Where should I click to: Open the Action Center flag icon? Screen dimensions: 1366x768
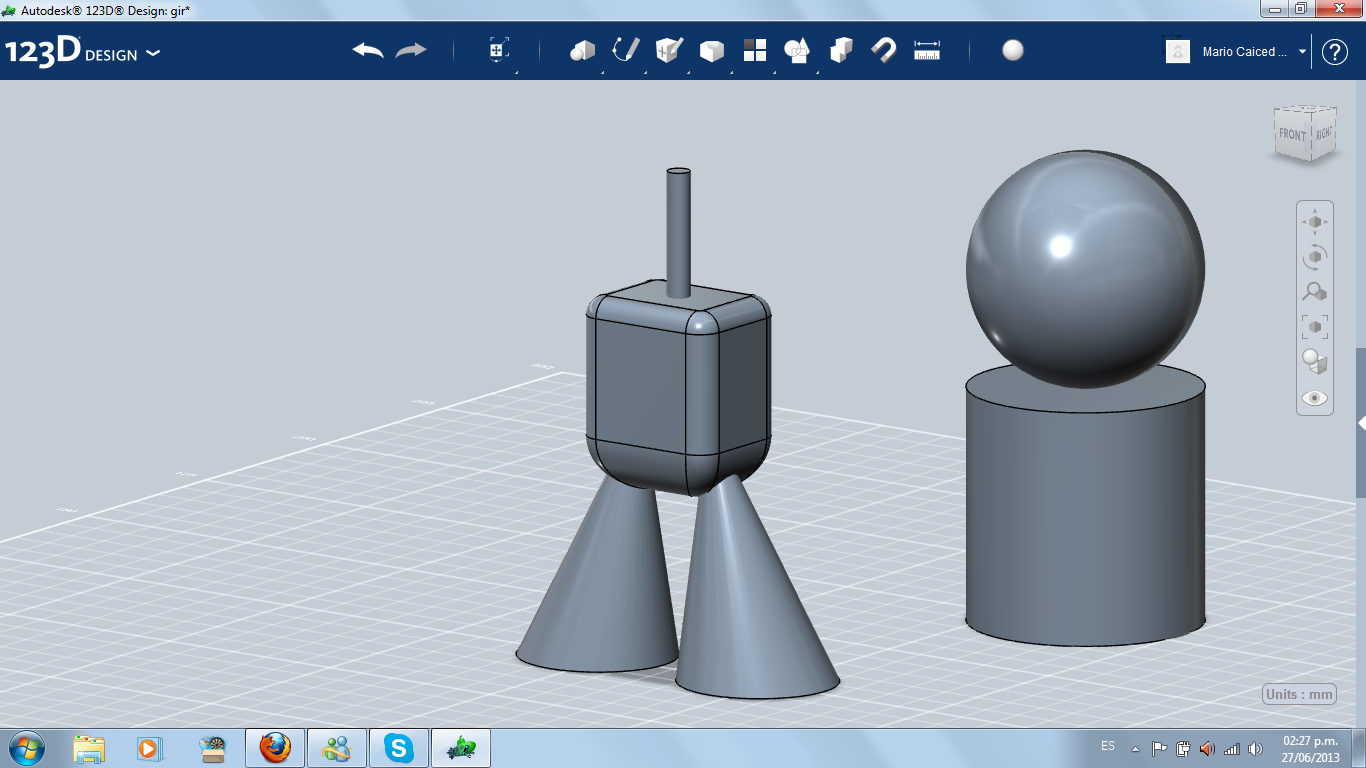pyautogui.click(x=1159, y=749)
